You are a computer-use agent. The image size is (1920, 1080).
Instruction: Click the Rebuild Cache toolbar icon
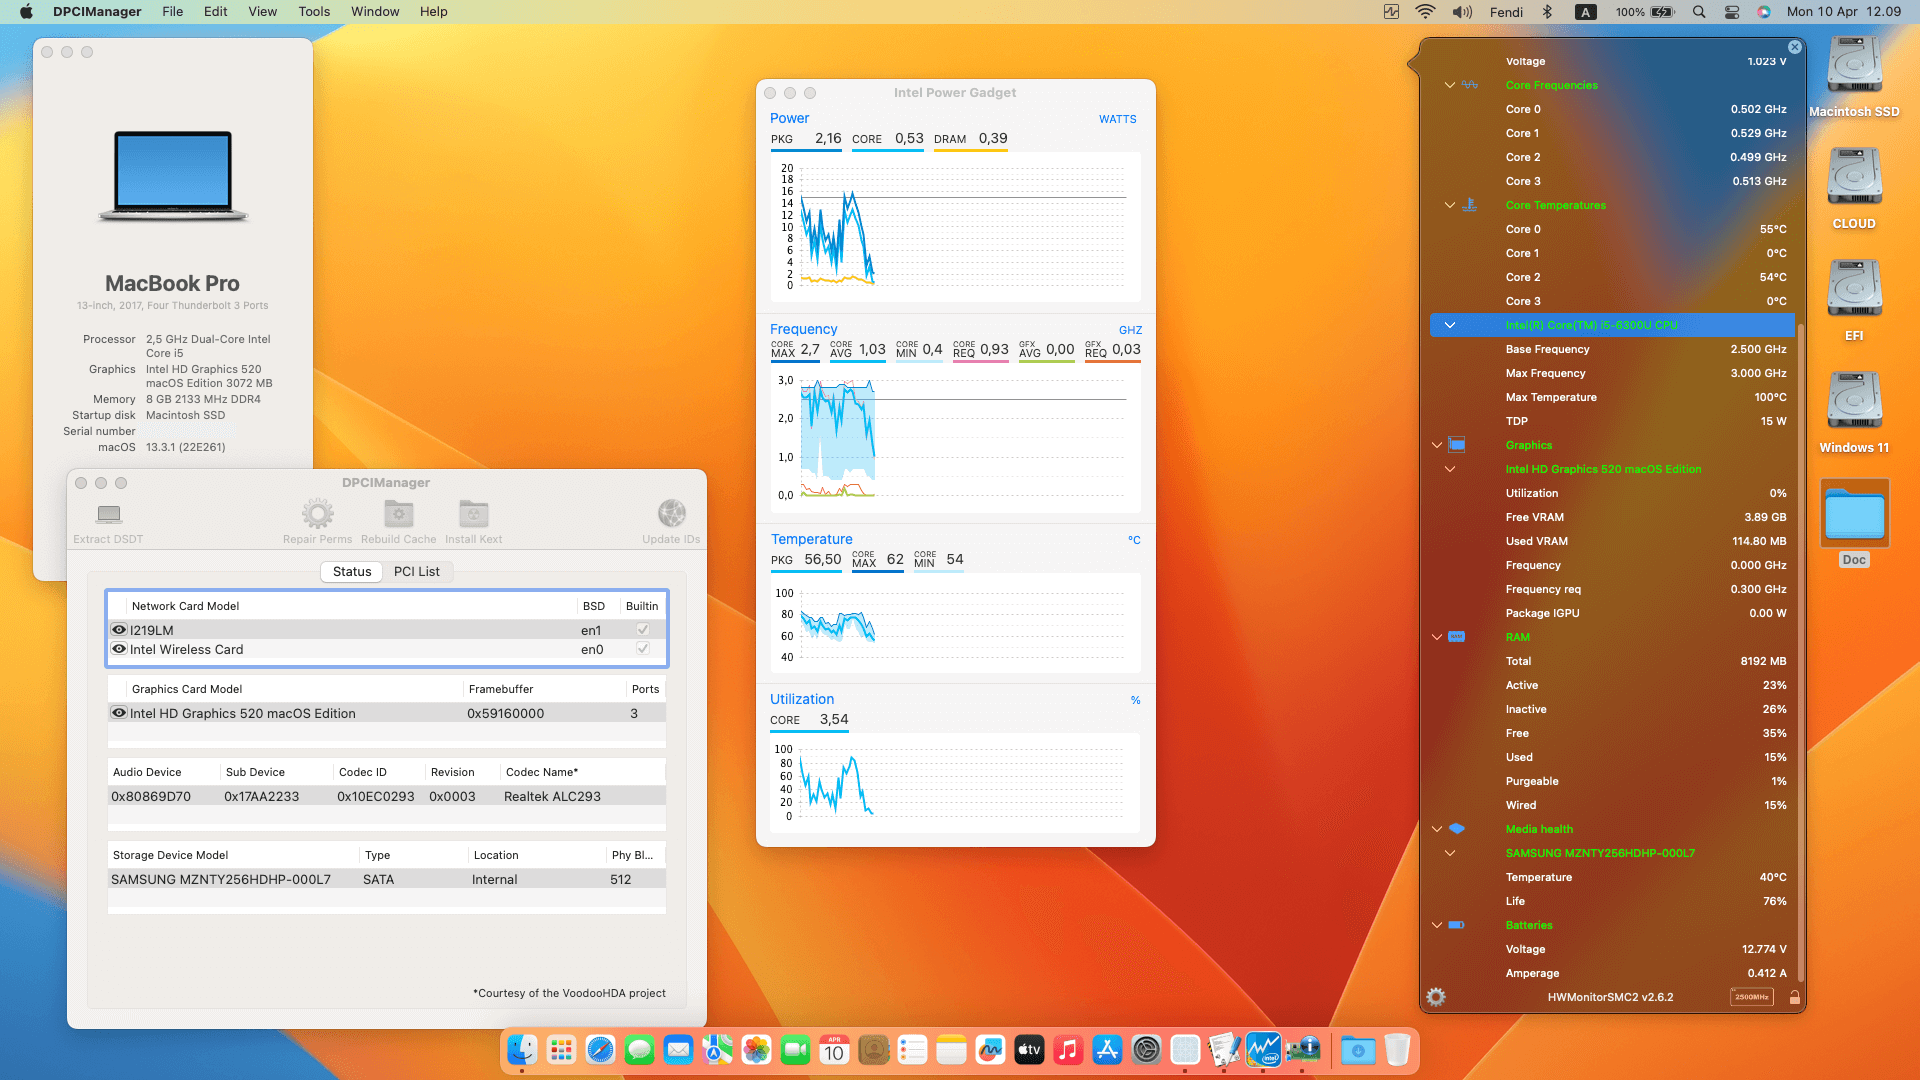(x=399, y=514)
